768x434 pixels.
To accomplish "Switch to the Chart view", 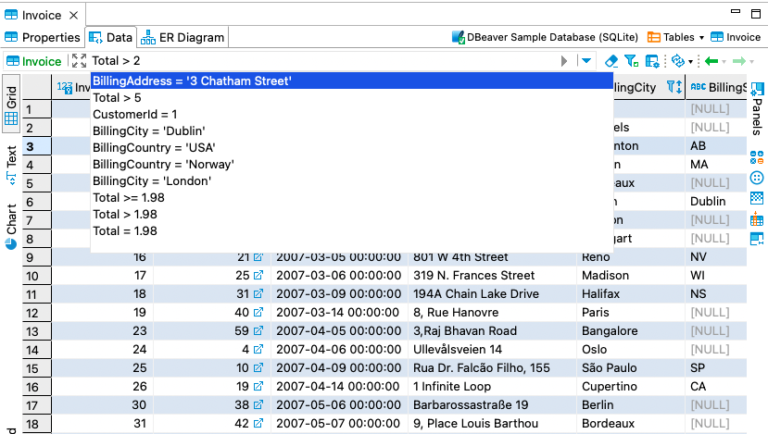I will click(11, 226).
